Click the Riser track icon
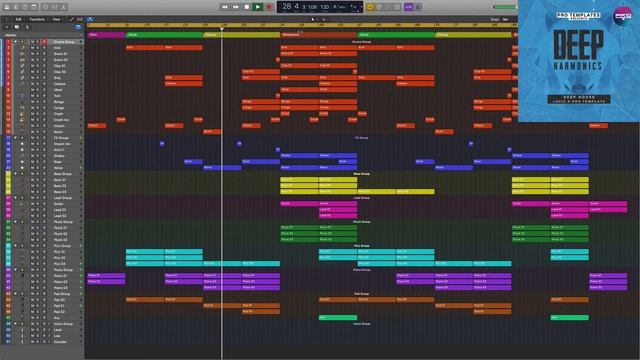Image resolution: width=640 pixels, height=360 pixels. (22, 162)
